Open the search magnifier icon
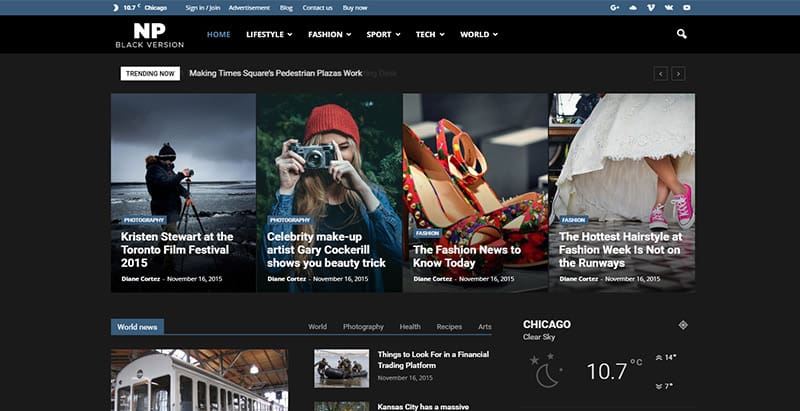Screen dimensions: 800x411 coord(682,34)
